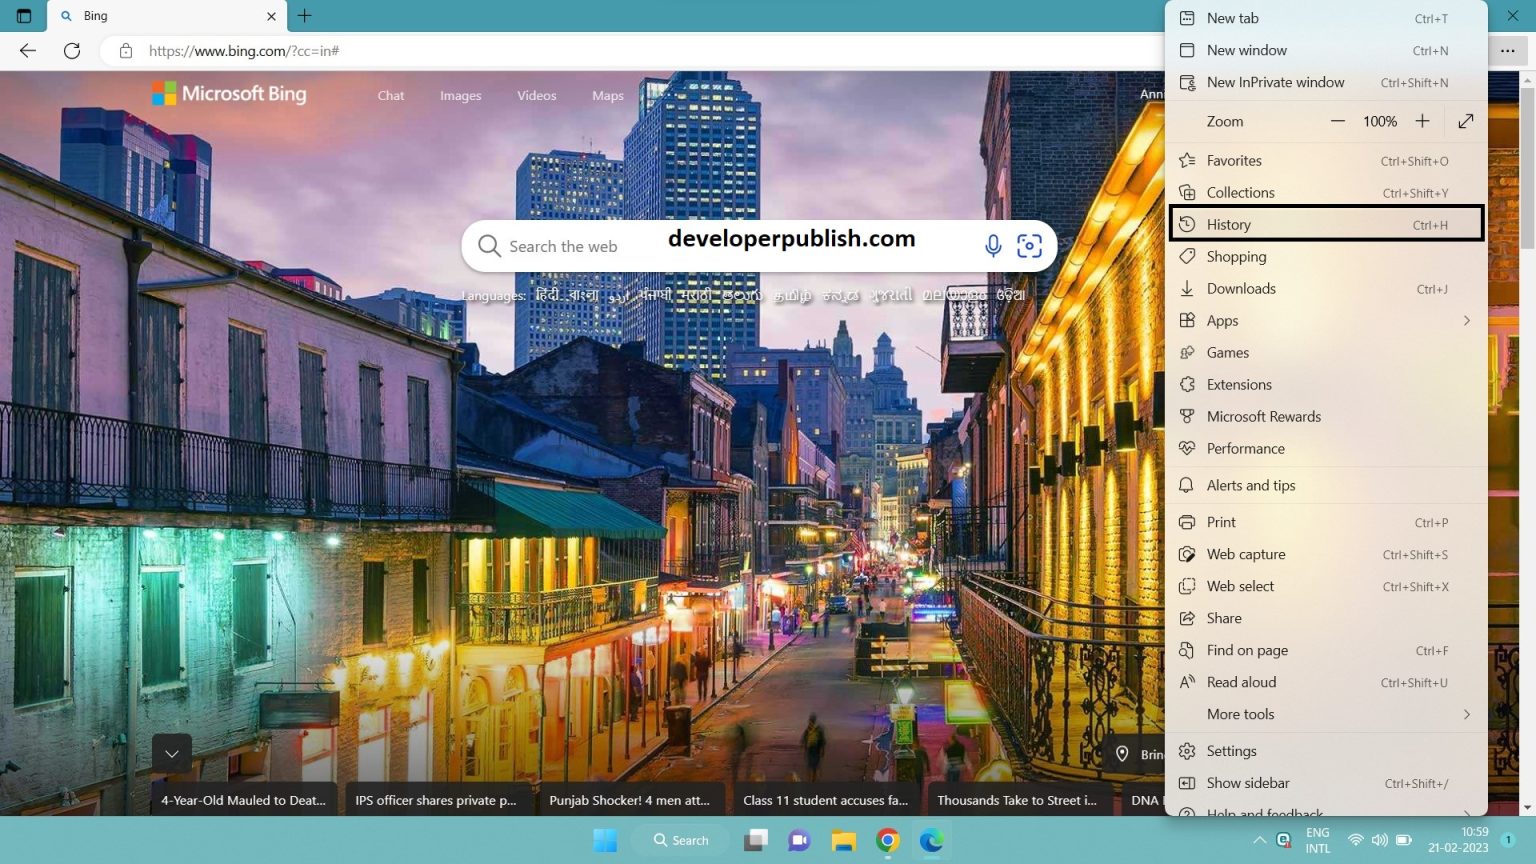Switch to the Images tab on Bing
The height and width of the screenshot is (864, 1536).
(x=460, y=95)
